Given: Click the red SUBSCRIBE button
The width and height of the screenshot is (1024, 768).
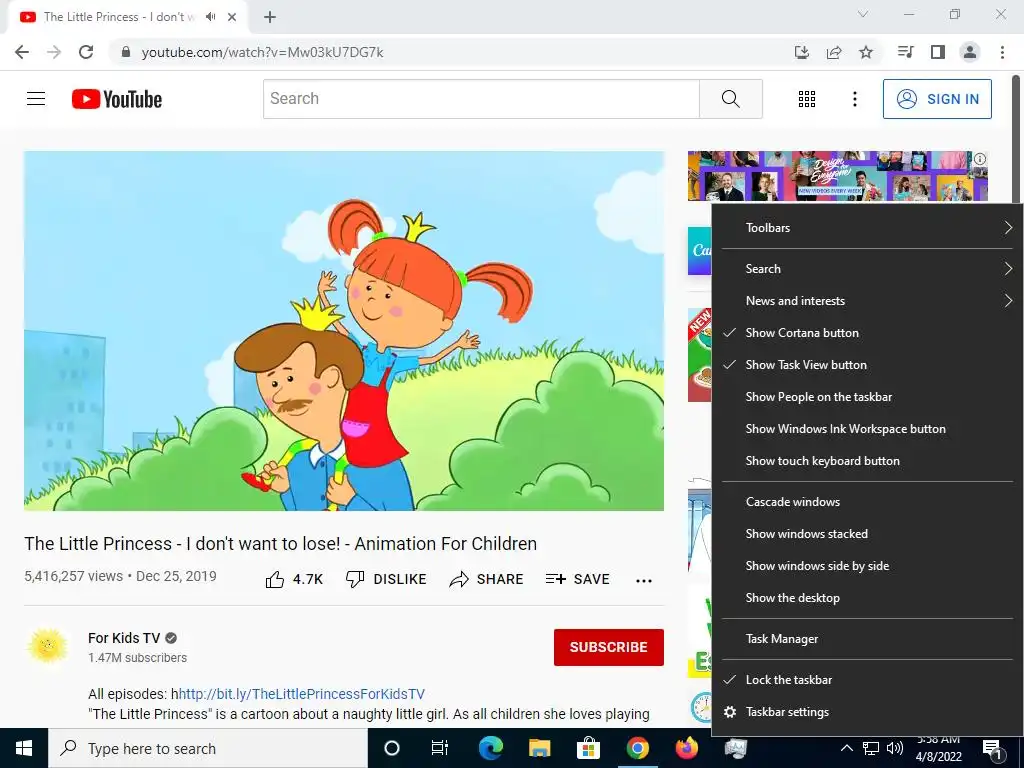Looking at the screenshot, I should coord(609,647).
